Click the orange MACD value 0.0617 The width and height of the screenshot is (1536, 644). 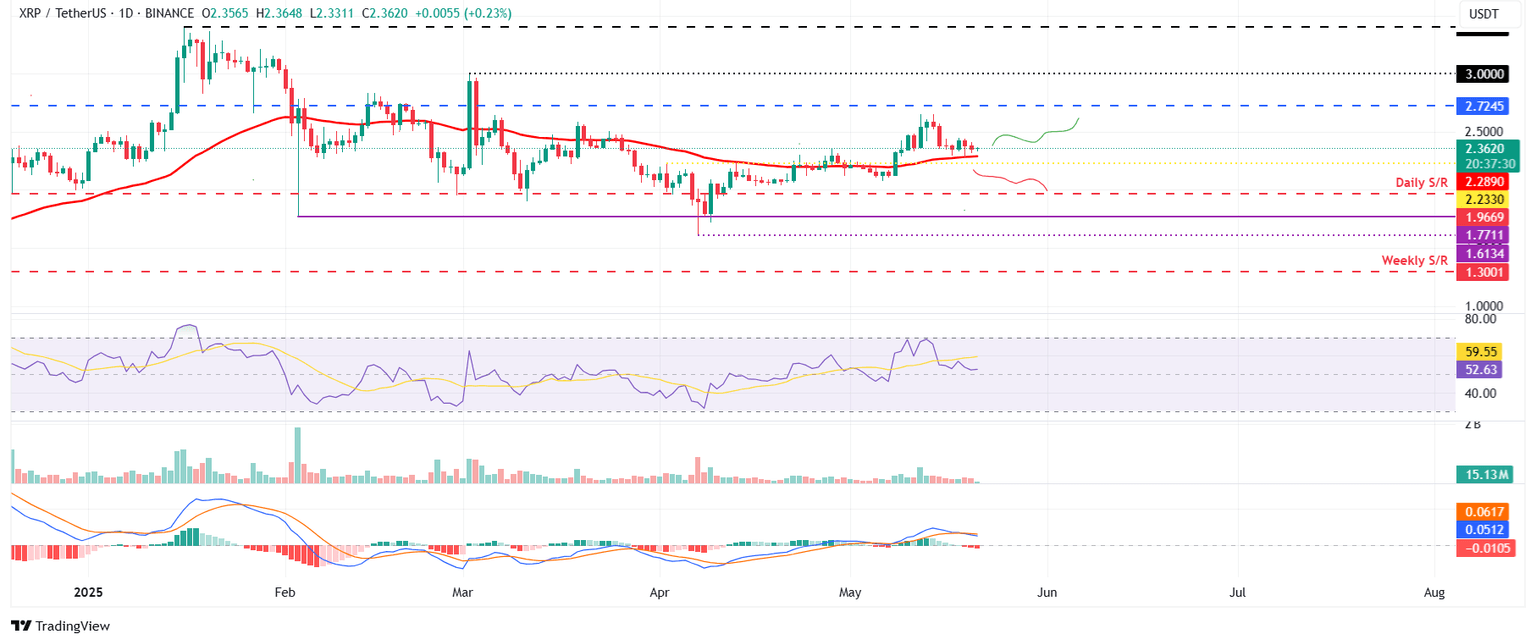[x=1485, y=511]
